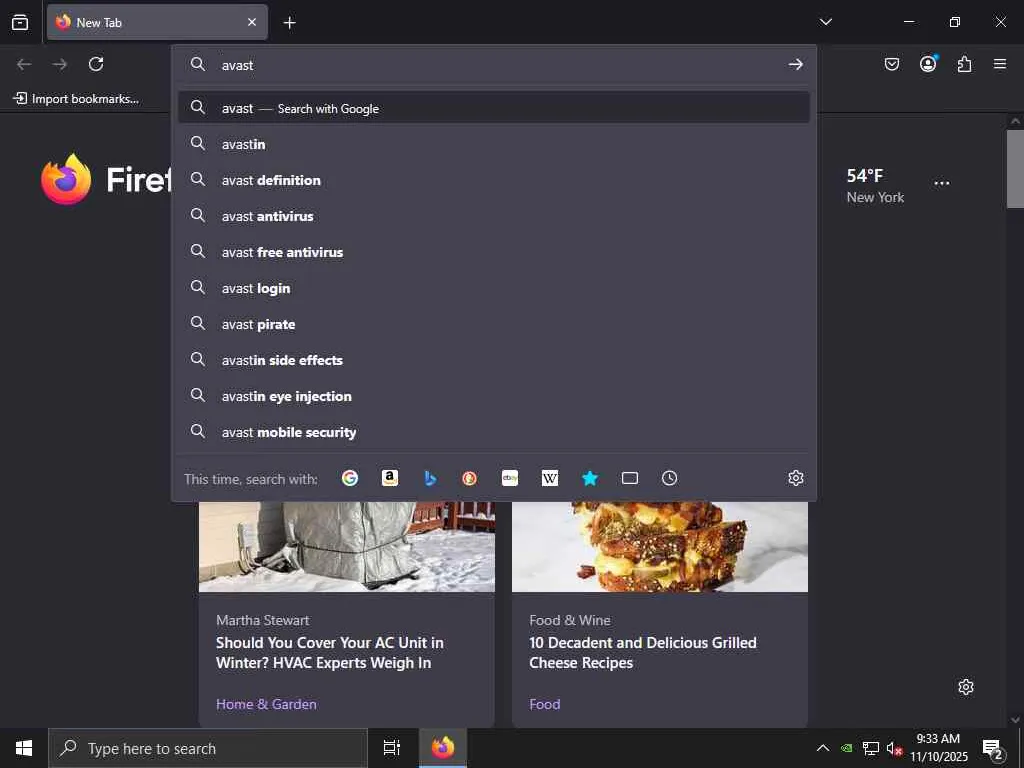This screenshot has width=1024, height=768.
Task: Search this time with eBay icon
Action: [510, 478]
